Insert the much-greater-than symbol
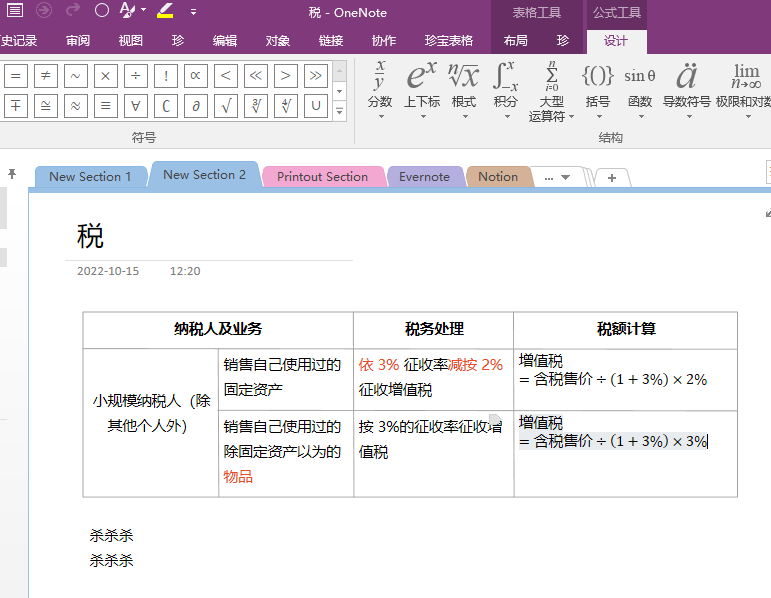The width and height of the screenshot is (771, 598). coord(316,76)
